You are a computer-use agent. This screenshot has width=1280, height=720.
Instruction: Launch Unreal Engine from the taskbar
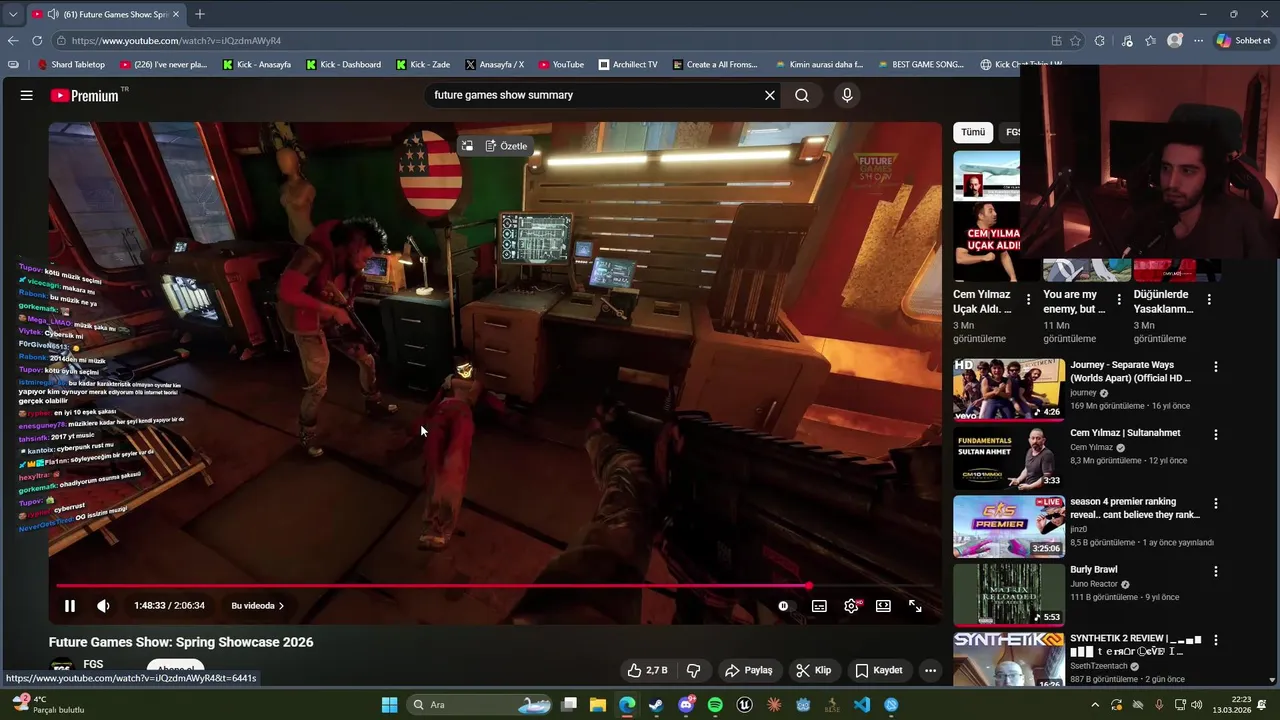pyautogui.click(x=744, y=705)
